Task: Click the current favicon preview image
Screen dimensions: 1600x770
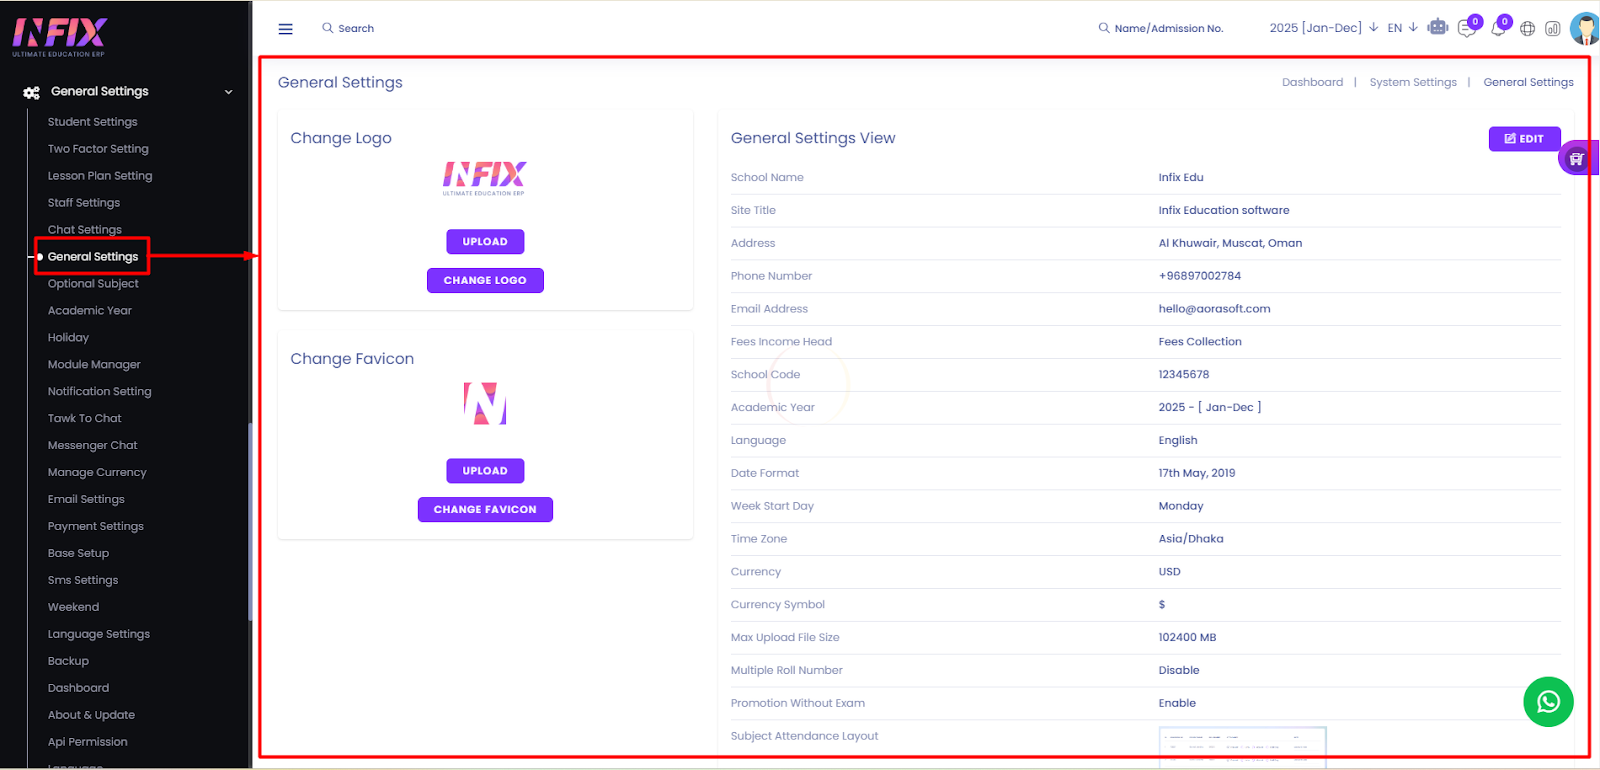Action: 485,403
